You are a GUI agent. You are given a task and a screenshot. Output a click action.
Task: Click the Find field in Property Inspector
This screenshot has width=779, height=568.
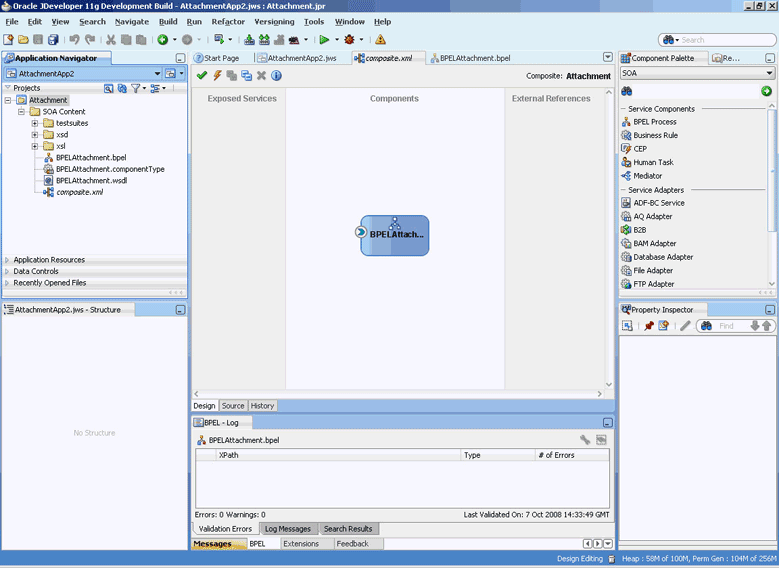729,326
